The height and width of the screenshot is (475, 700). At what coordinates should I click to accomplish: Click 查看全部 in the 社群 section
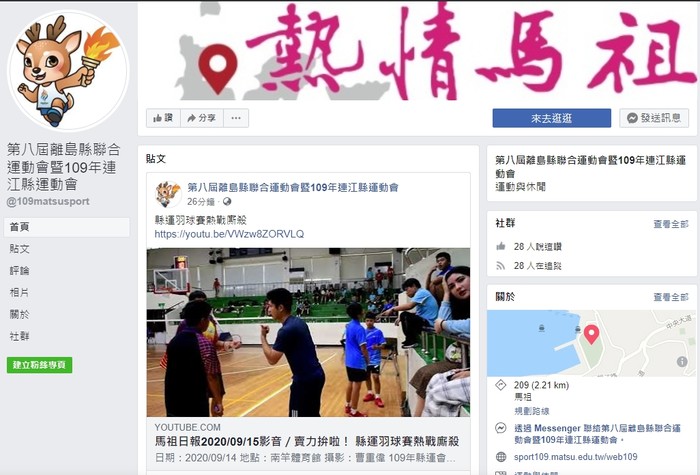(x=671, y=224)
